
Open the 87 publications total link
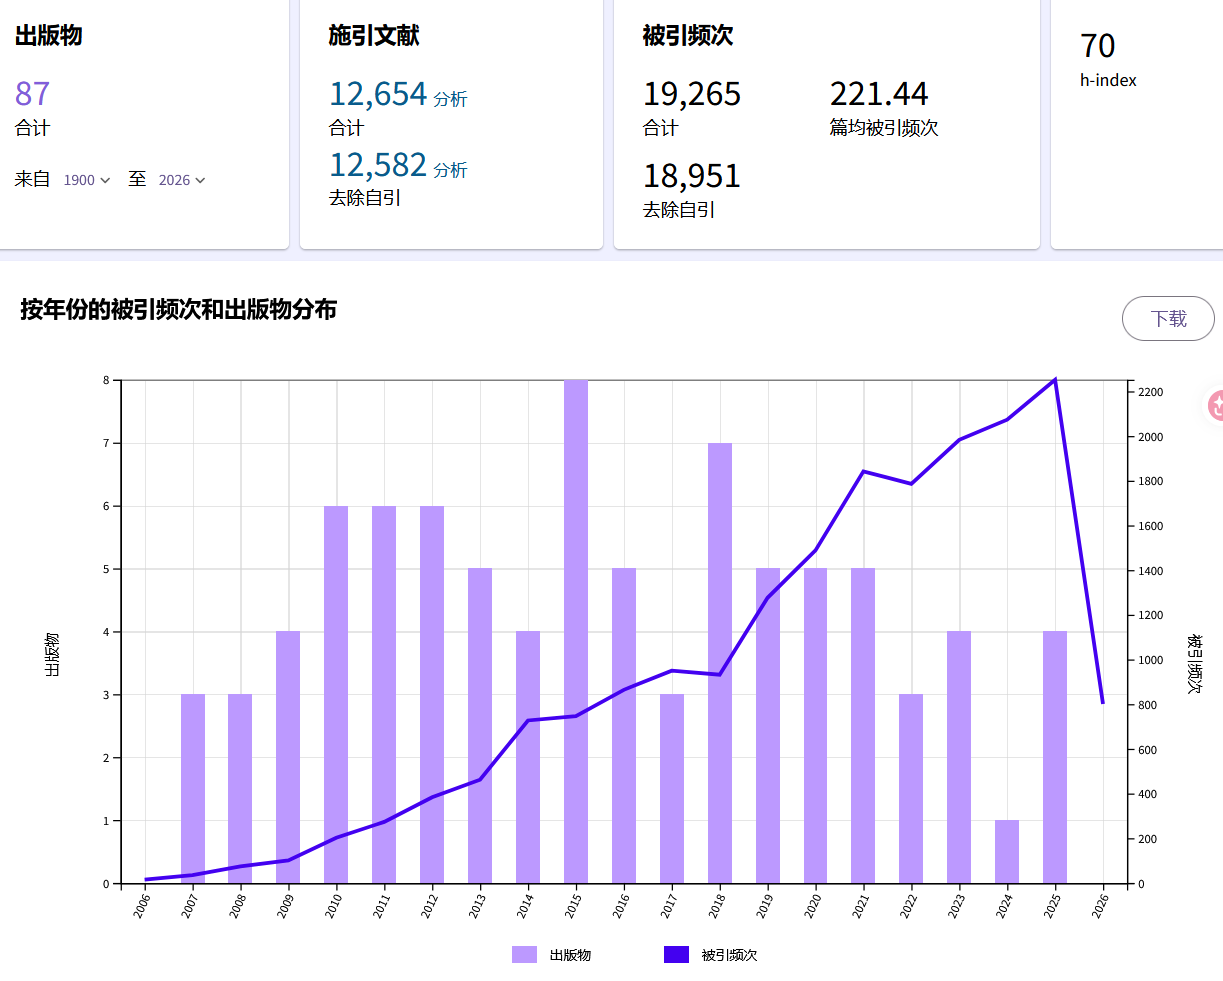pos(32,94)
